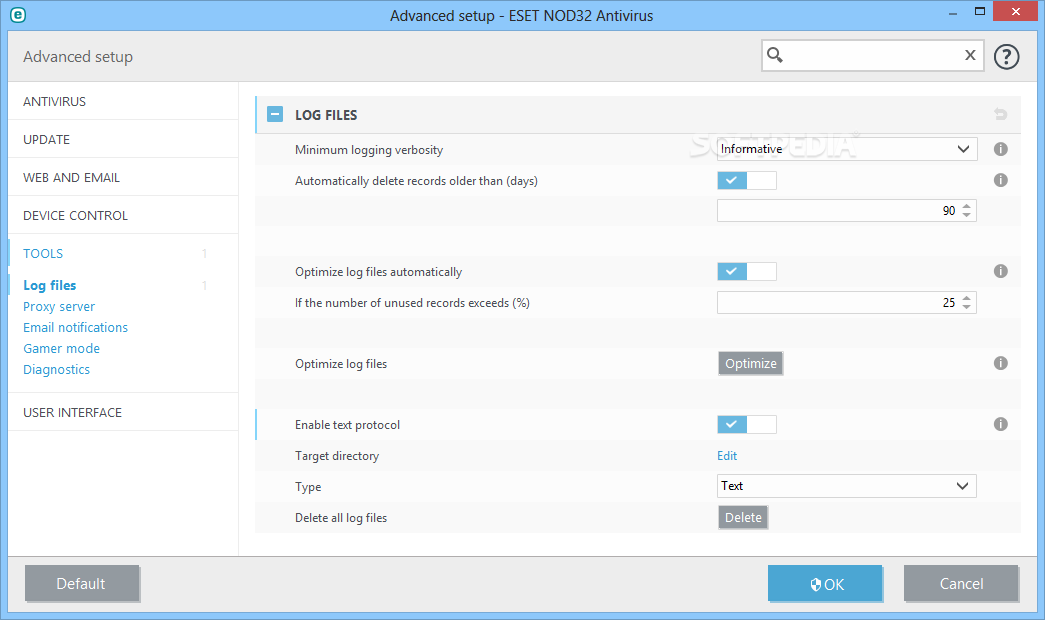1045x620 pixels.
Task: Show info for Automatically delete records
Action: tap(1000, 180)
